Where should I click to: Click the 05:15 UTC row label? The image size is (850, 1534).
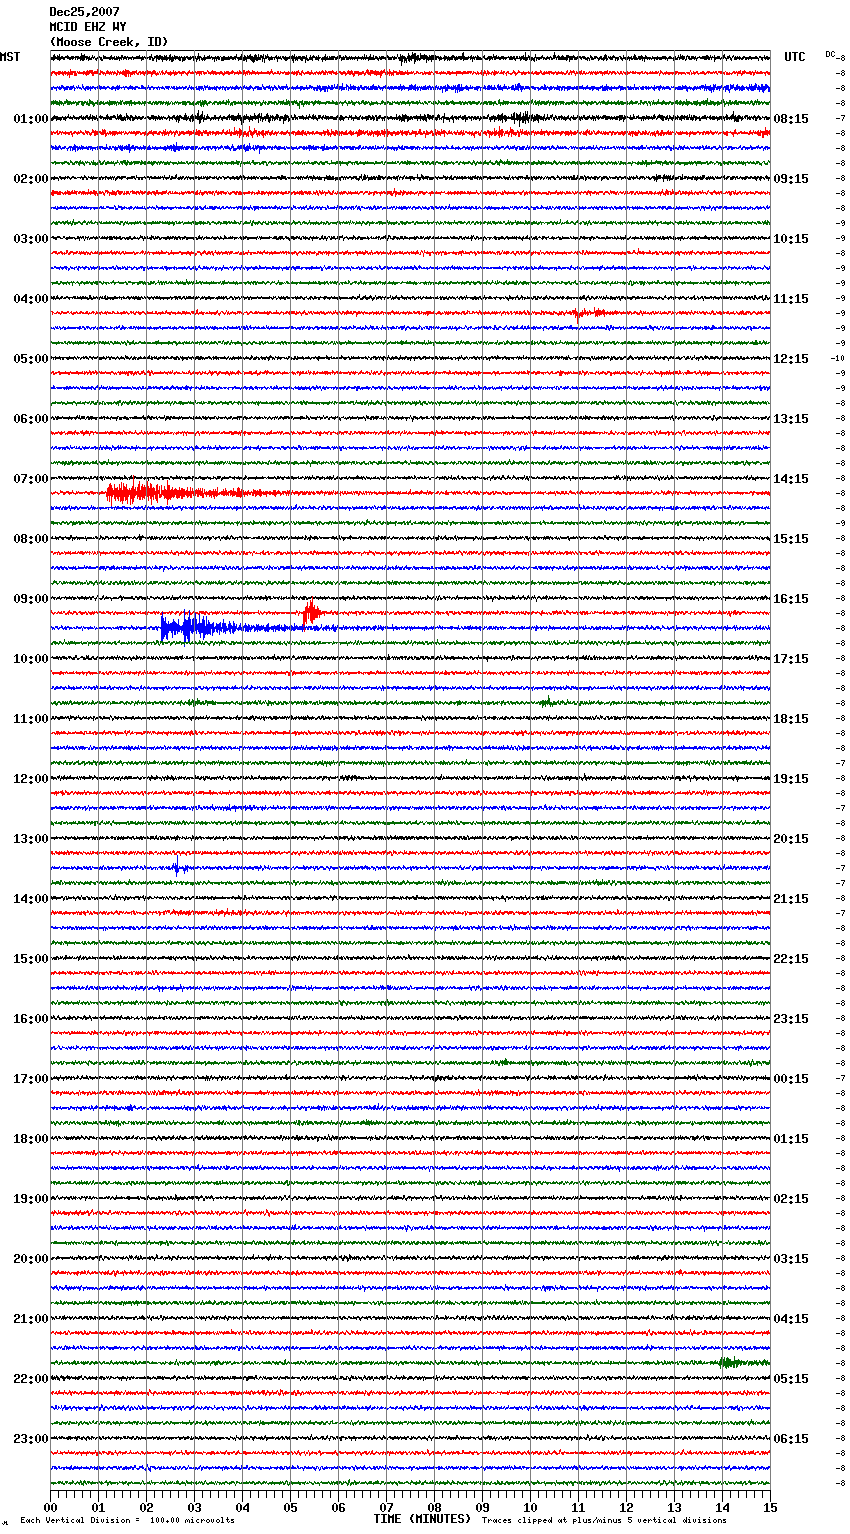[x=791, y=1379]
